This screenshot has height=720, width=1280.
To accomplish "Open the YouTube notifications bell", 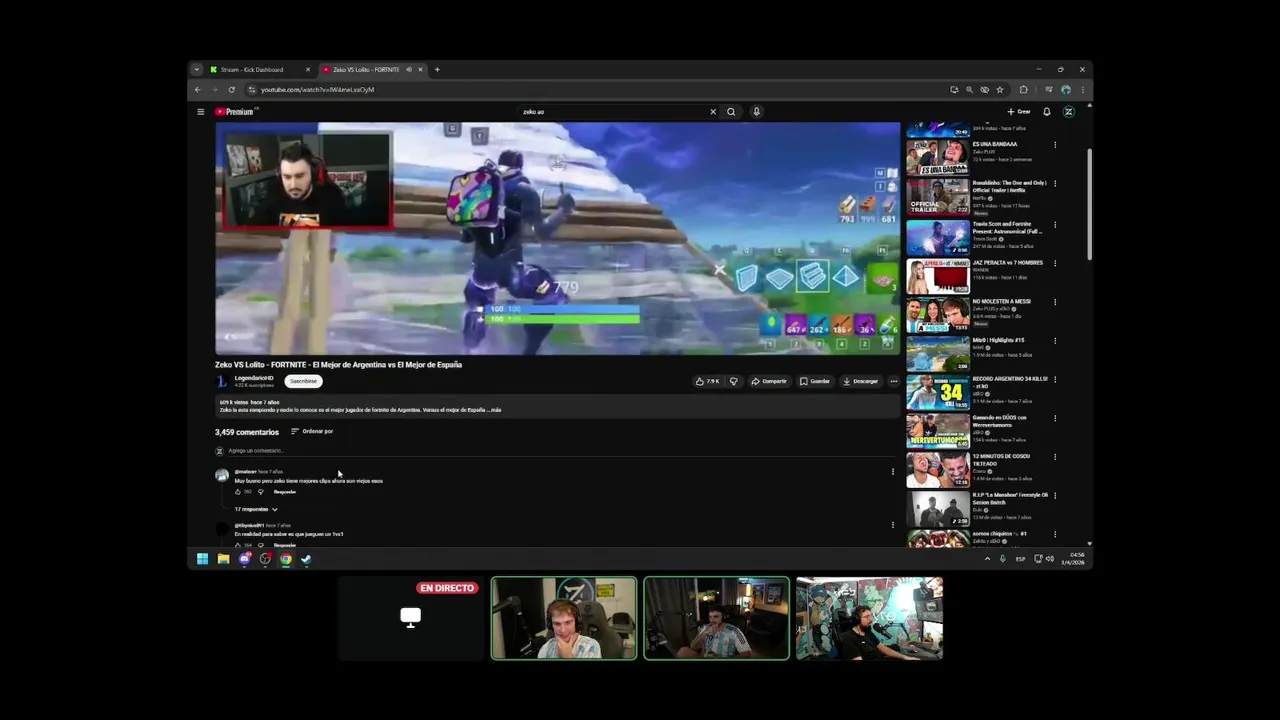I will click(1047, 112).
